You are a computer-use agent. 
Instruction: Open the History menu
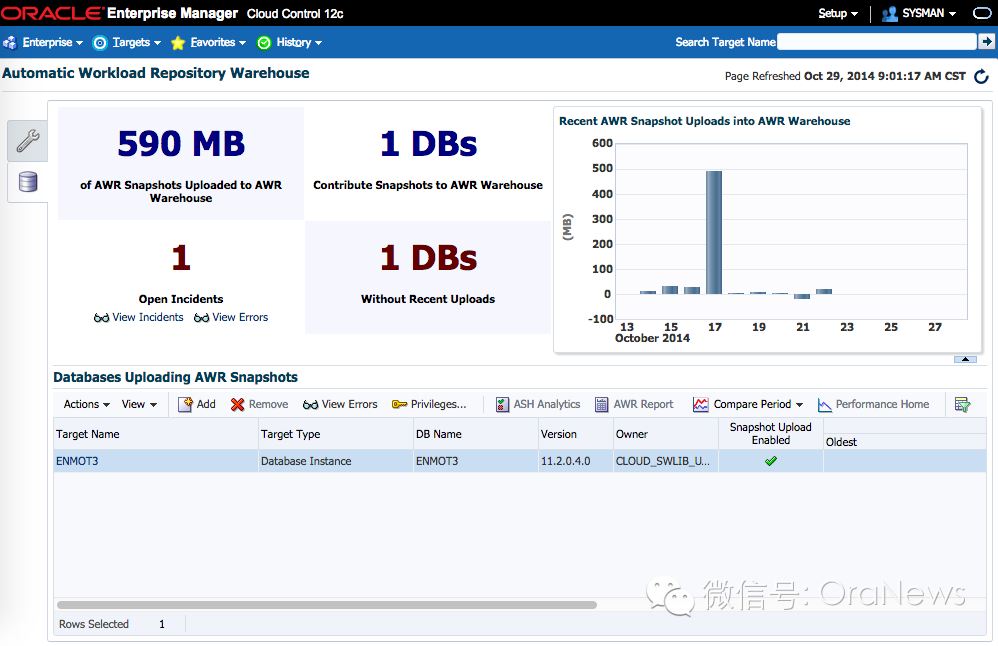(299, 43)
